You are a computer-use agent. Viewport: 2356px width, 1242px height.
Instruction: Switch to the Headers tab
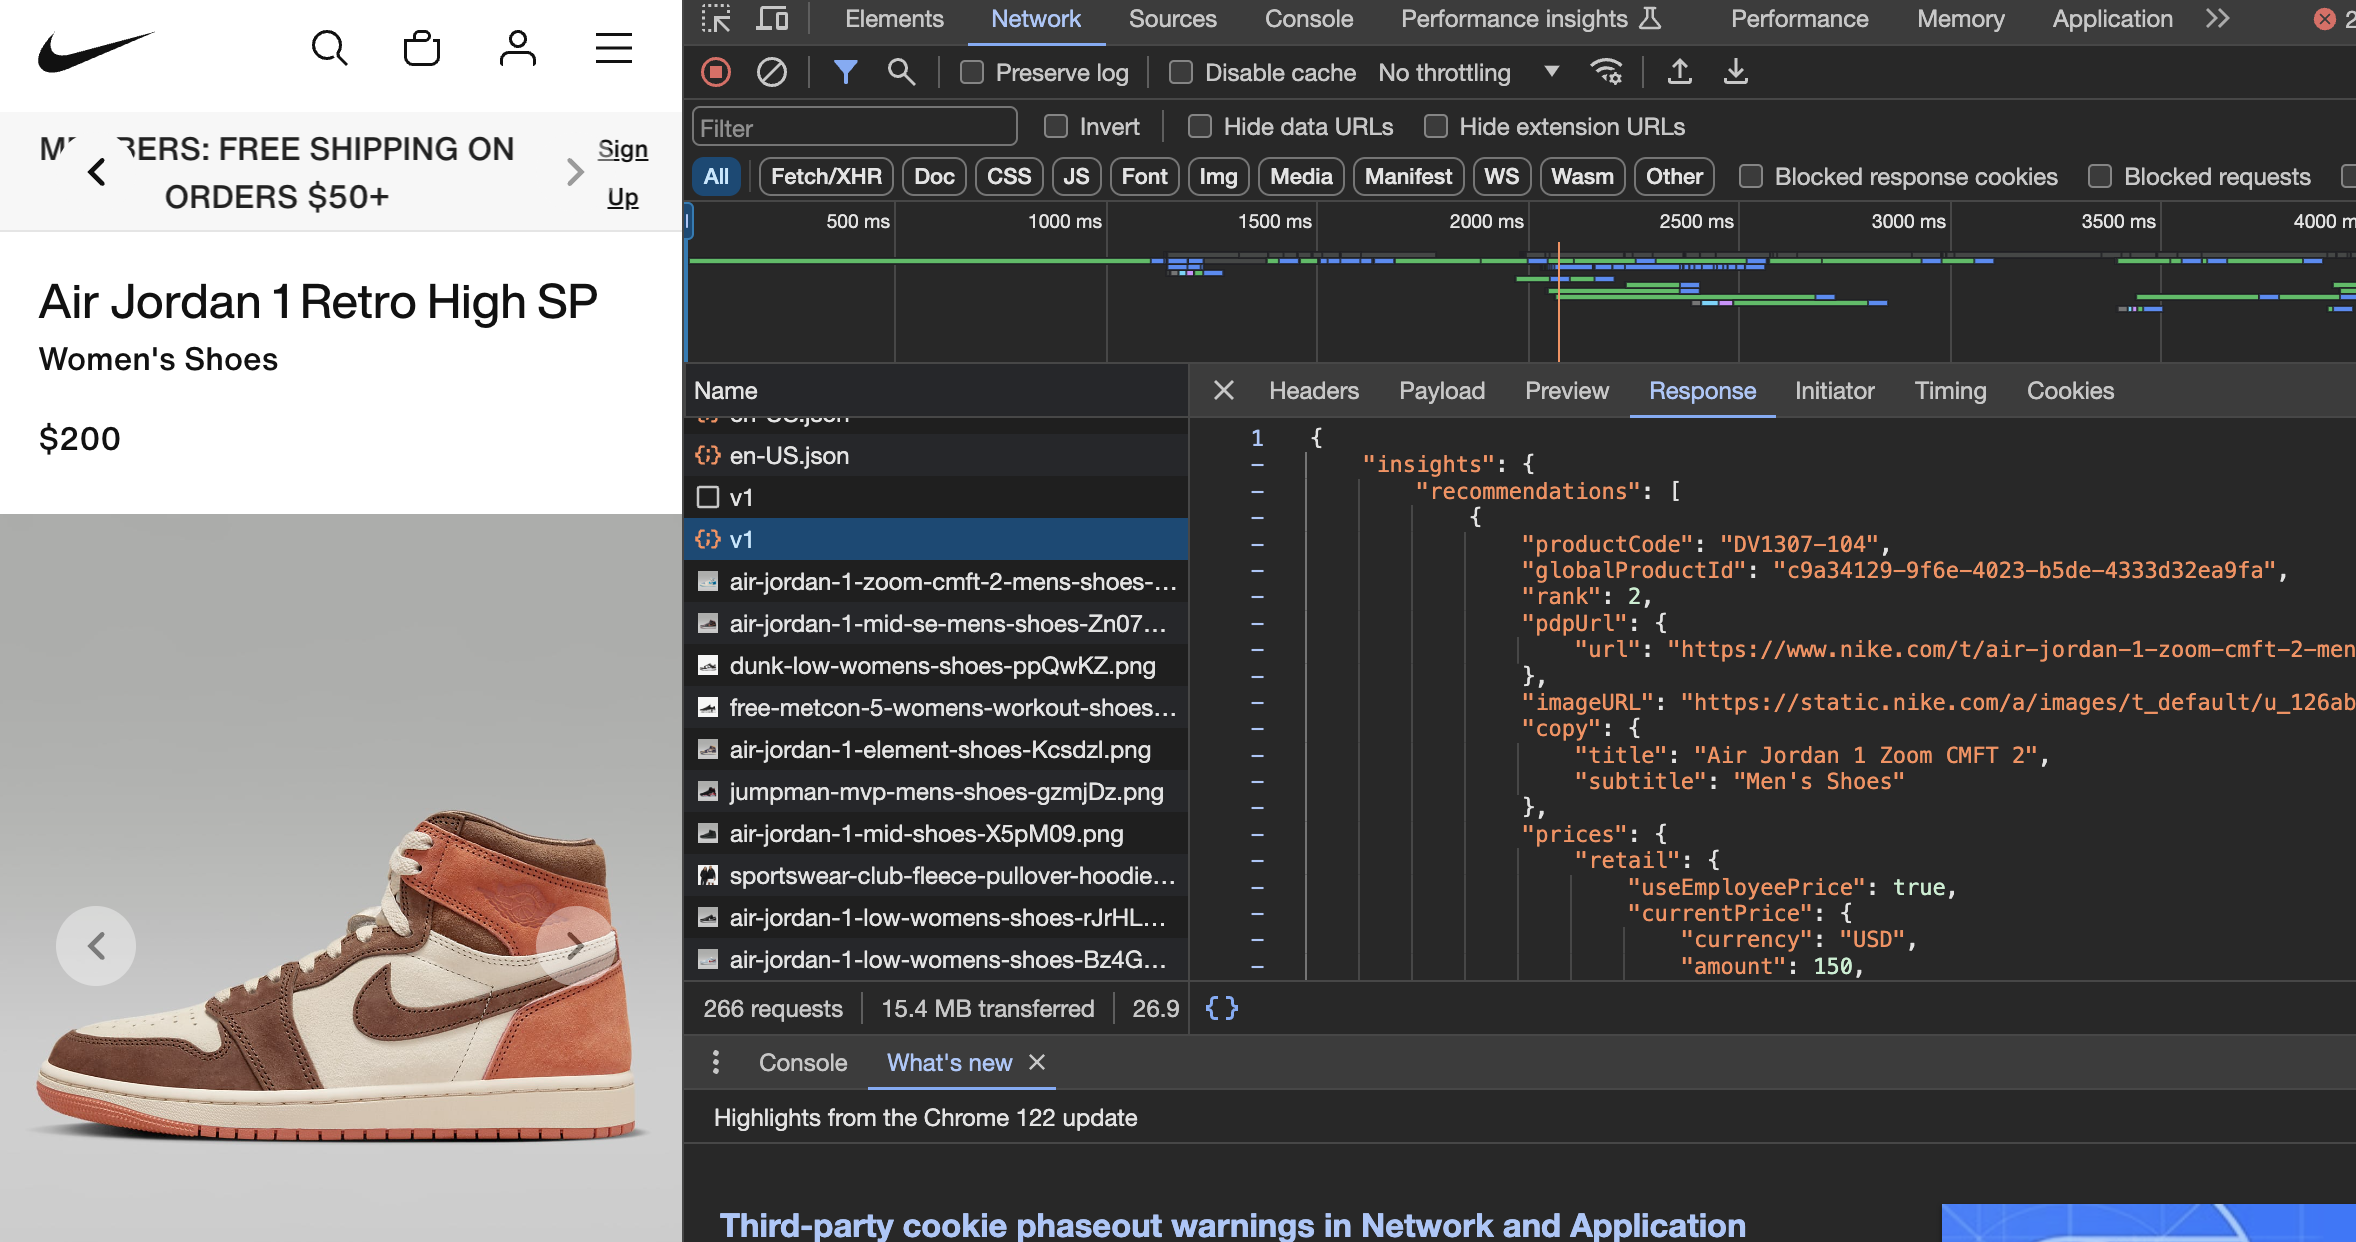pyautogui.click(x=1313, y=391)
